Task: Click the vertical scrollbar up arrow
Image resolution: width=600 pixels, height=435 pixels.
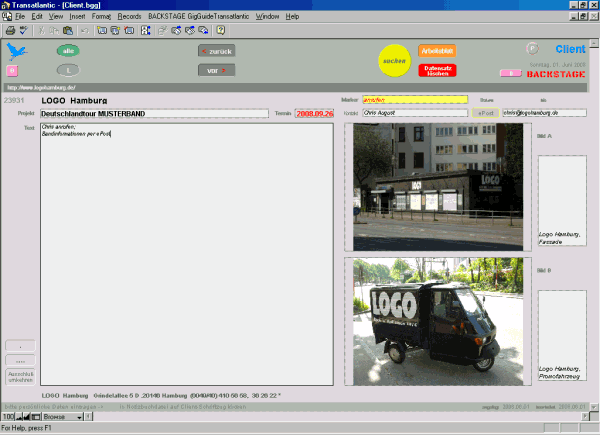Action: tap(594, 43)
